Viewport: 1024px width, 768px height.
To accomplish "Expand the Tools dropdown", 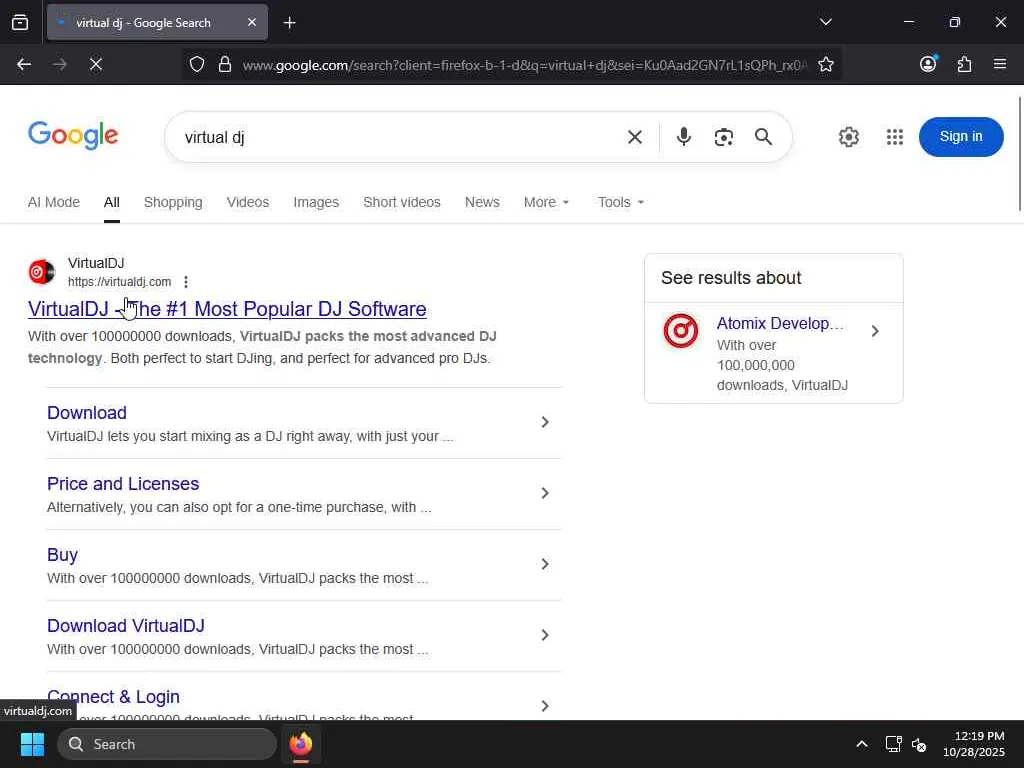I will [620, 202].
